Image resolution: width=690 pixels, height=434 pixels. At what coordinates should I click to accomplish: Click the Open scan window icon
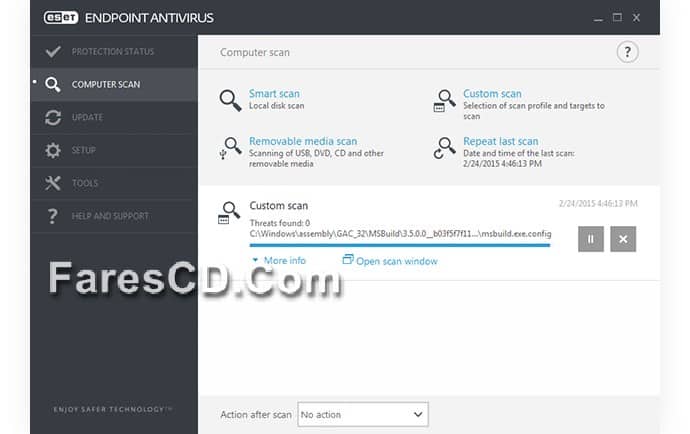tap(348, 259)
